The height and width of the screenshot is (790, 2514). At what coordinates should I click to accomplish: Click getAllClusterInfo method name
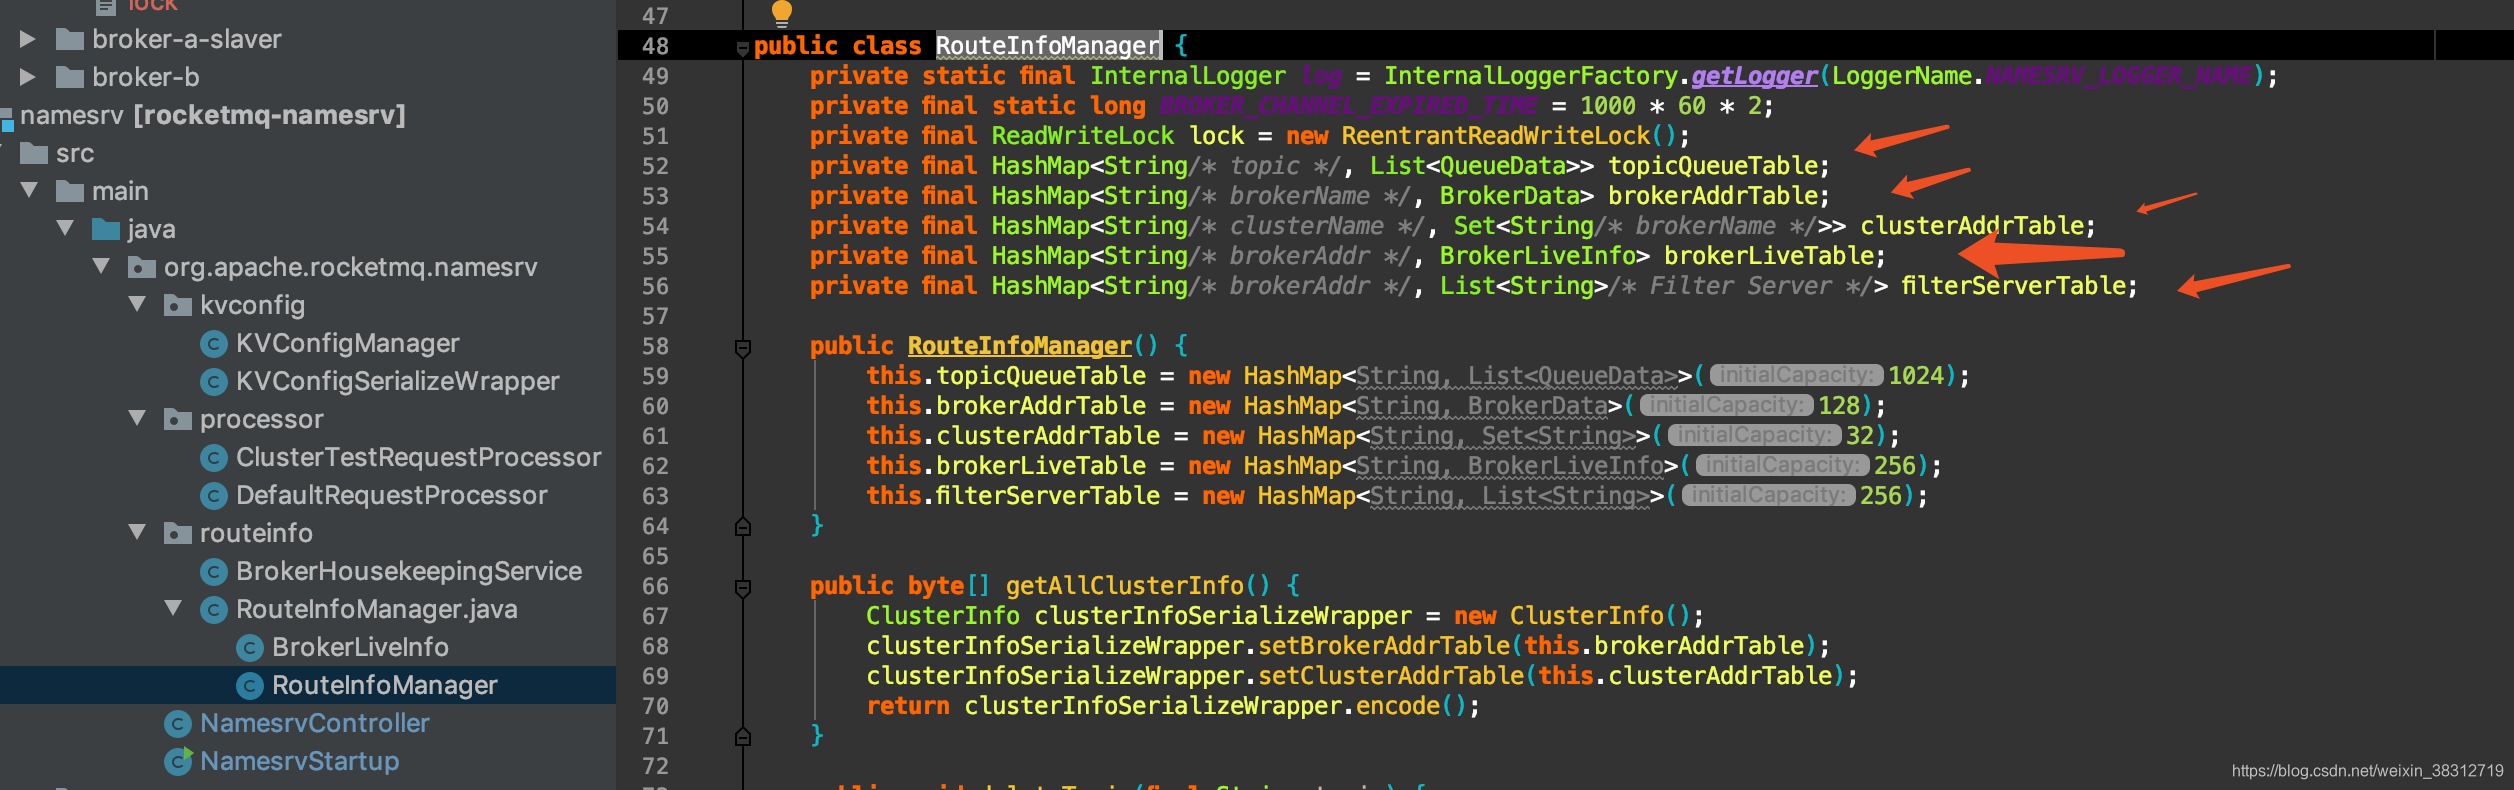click(x=1124, y=586)
